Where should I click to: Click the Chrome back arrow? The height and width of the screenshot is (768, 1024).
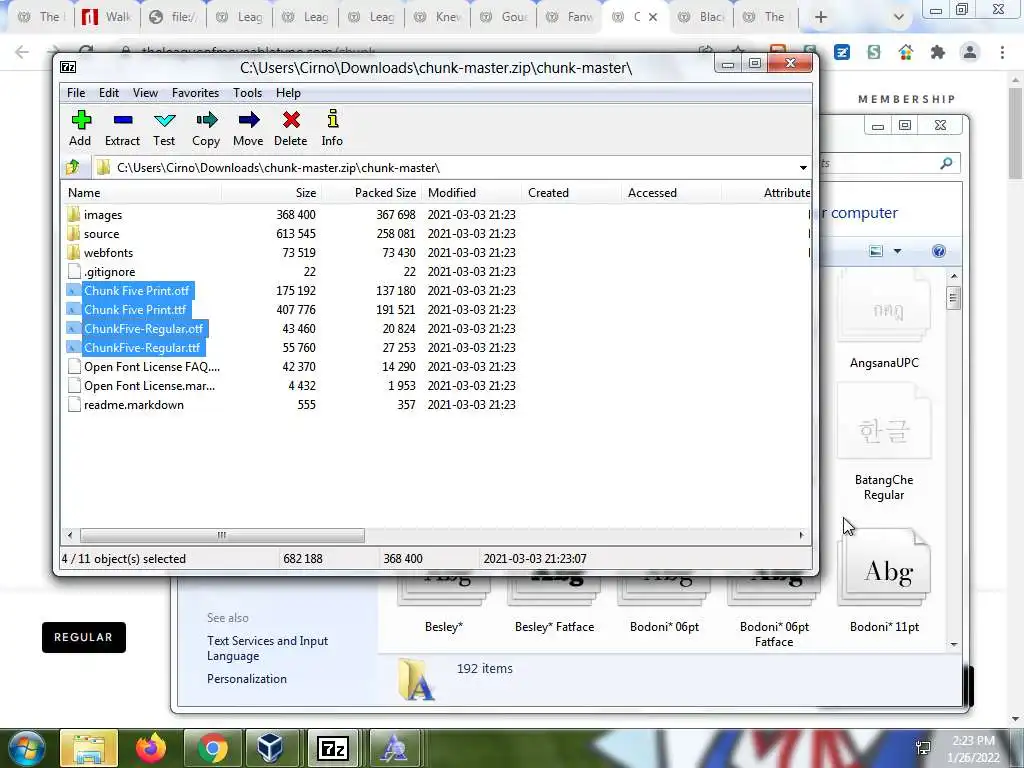[x=22, y=52]
